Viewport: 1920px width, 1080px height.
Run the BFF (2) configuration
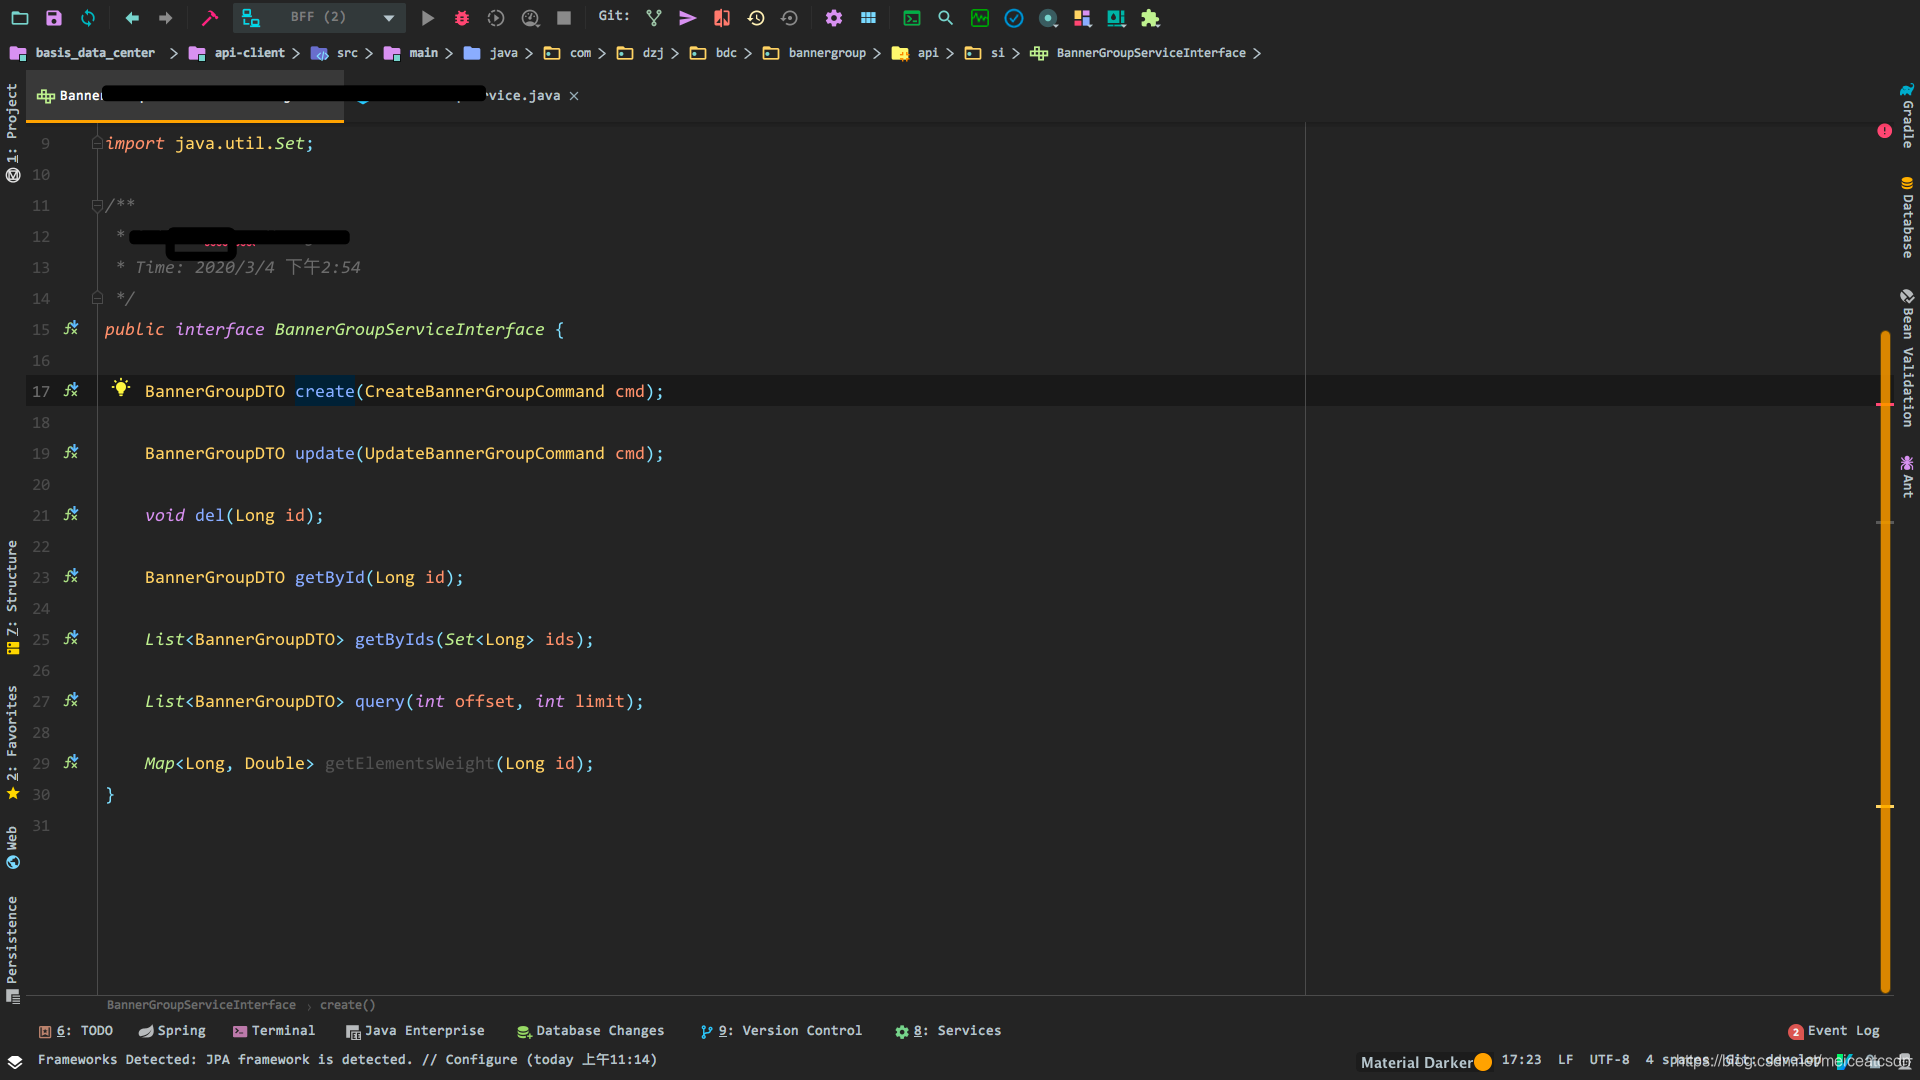click(x=427, y=18)
